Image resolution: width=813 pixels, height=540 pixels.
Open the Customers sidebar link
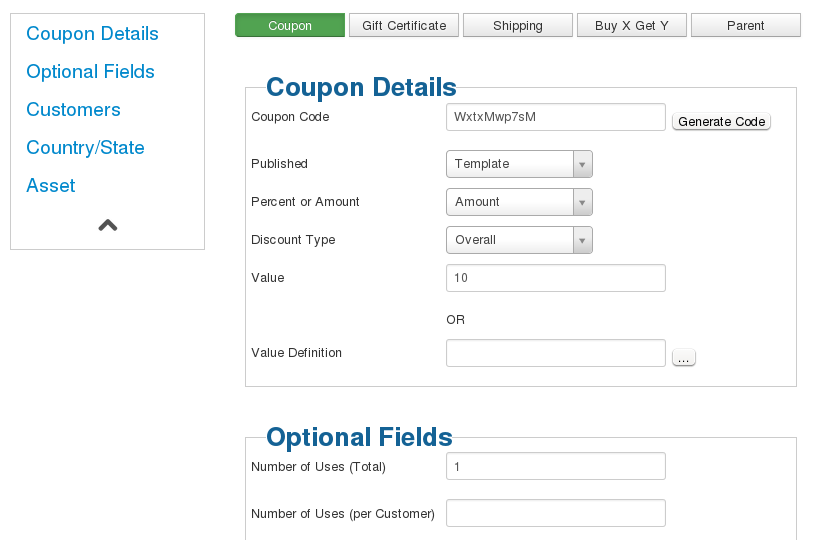click(73, 109)
